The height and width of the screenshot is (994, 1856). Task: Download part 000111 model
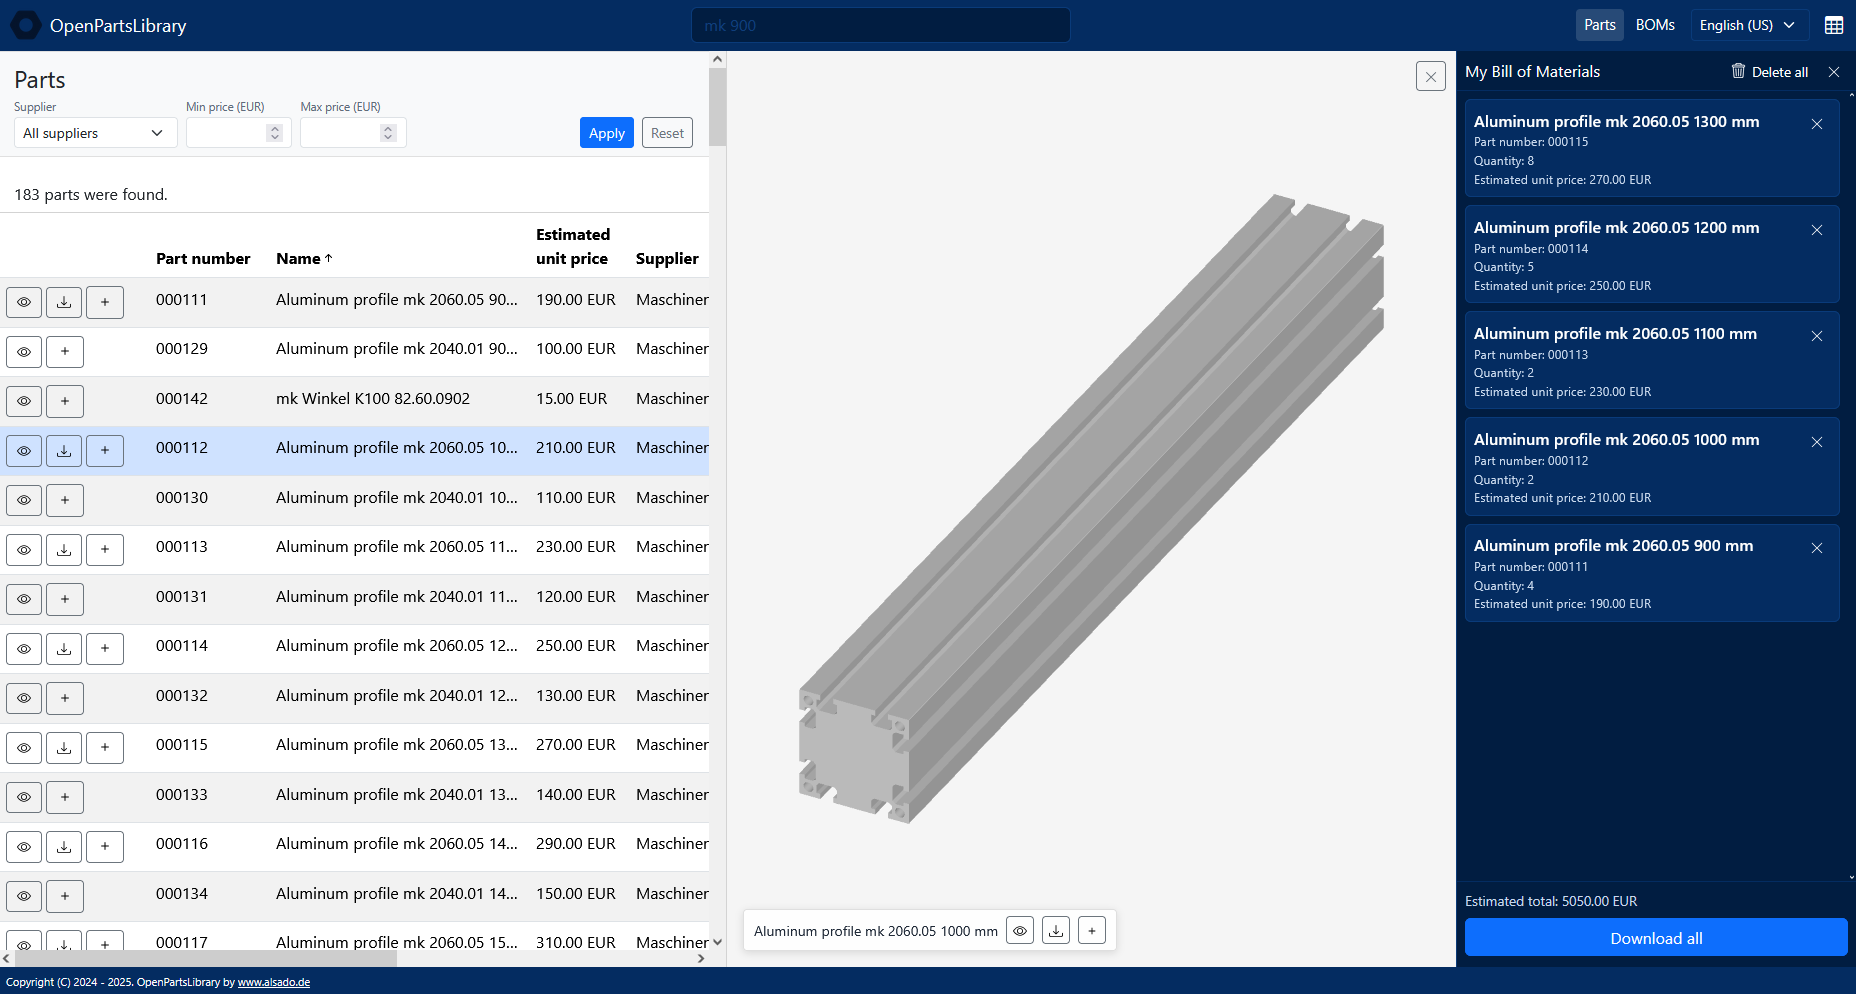click(64, 302)
